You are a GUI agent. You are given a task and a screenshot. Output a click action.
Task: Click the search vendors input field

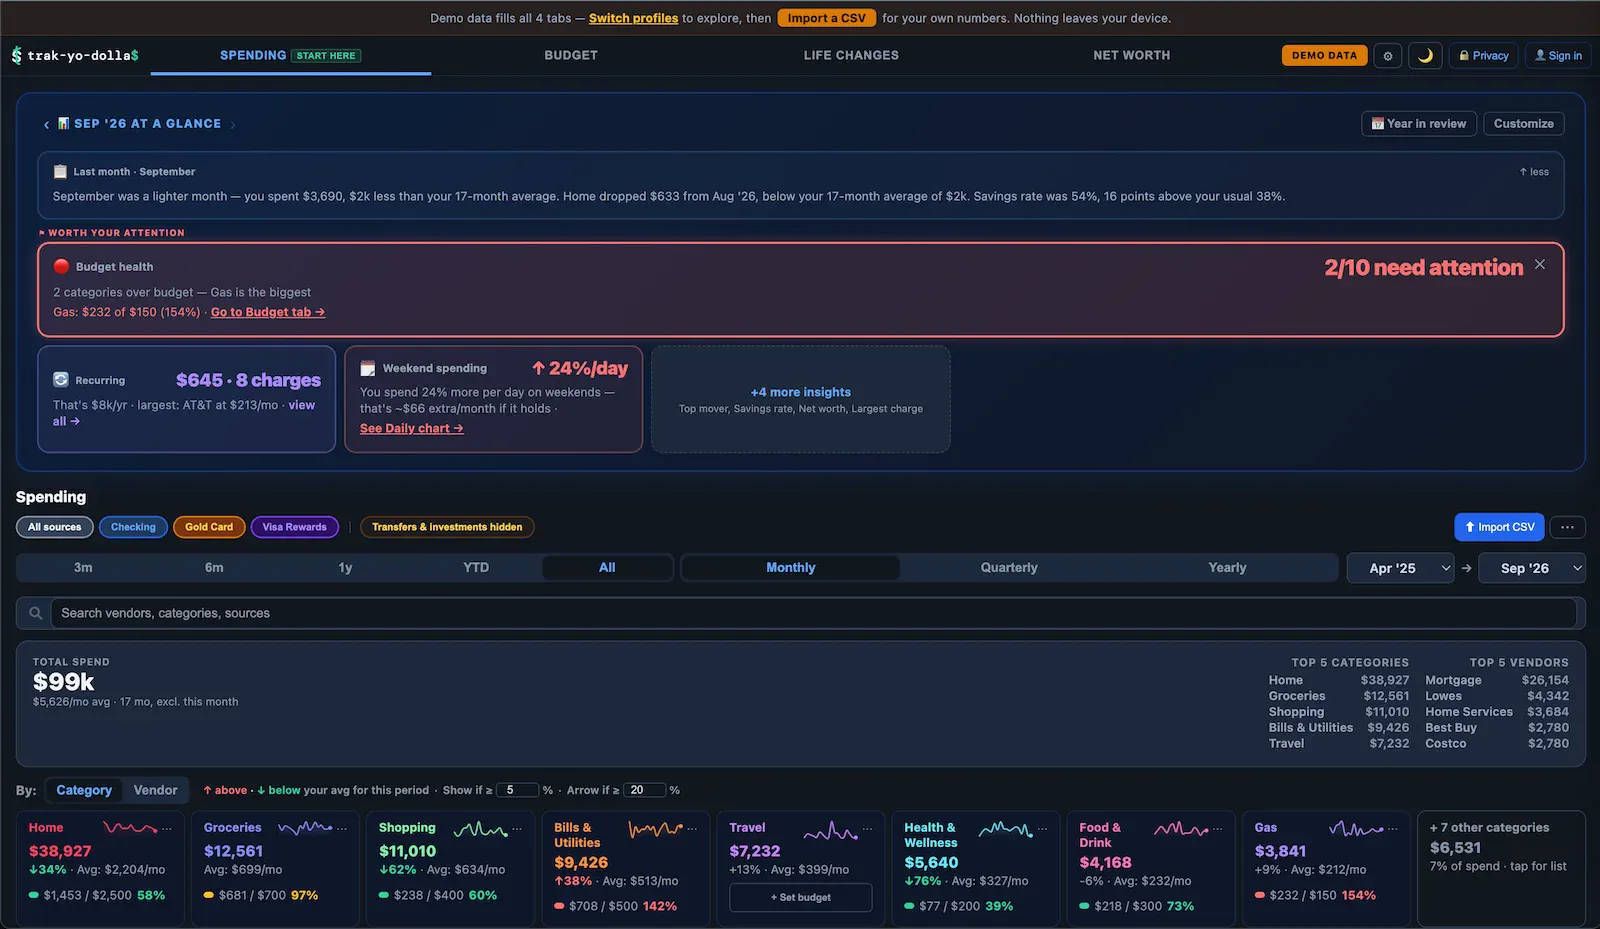point(813,613)
